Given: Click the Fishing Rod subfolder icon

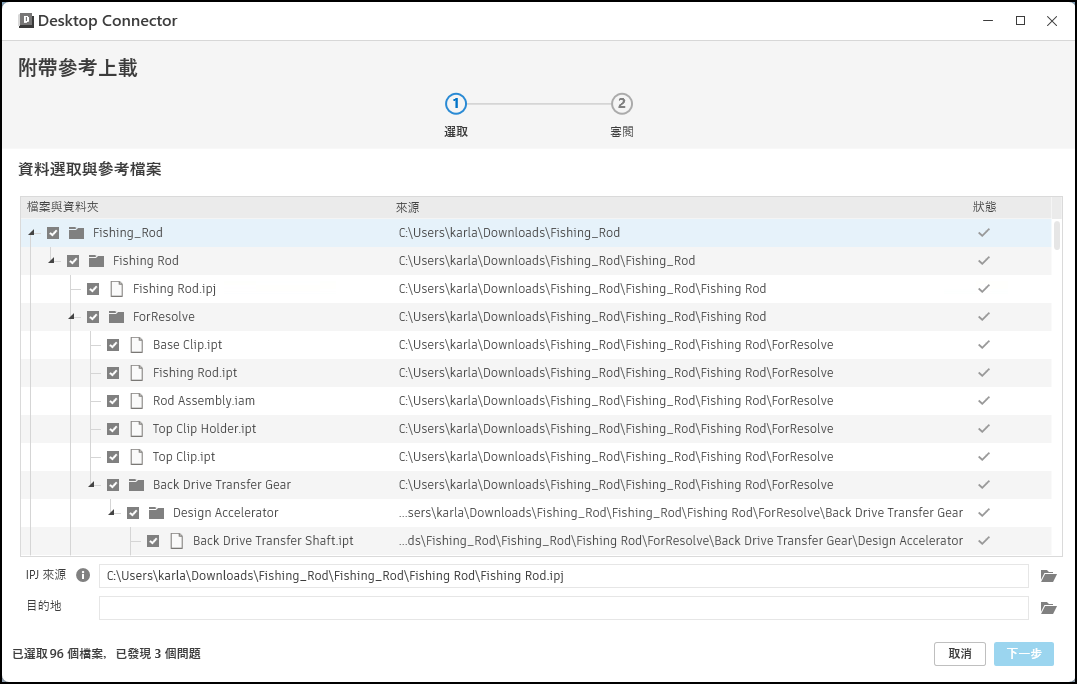Looking at the screenshot, I should pyautogui.click(x=96, y=261).
